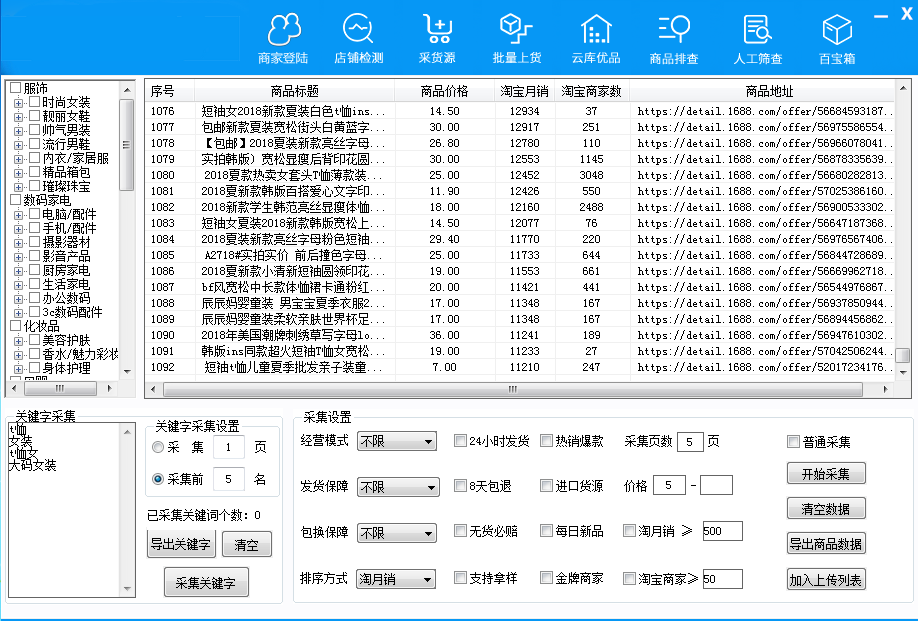
Task: Expand the 帅气男装 tree node
Action: point(19,131)
